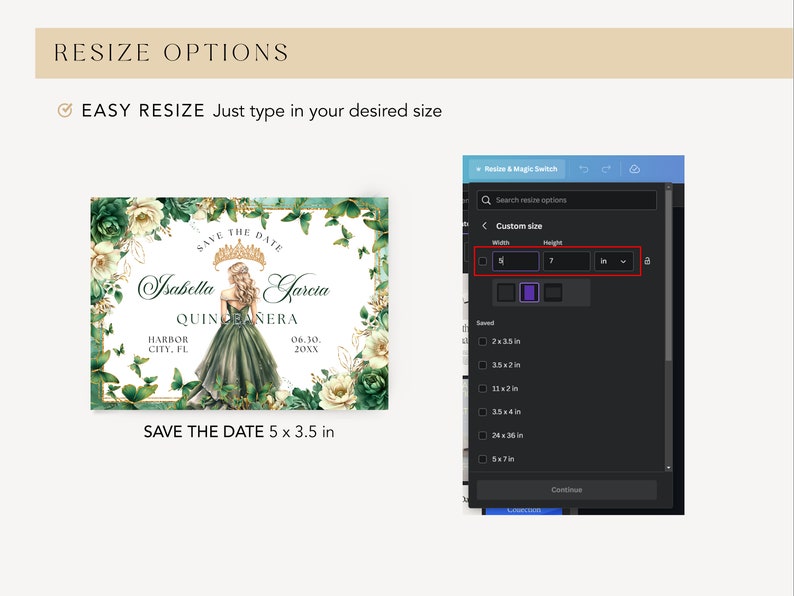Tick the custom size checkbox
Viewport: 794px width, 596px height.
[x=483, y=261]
